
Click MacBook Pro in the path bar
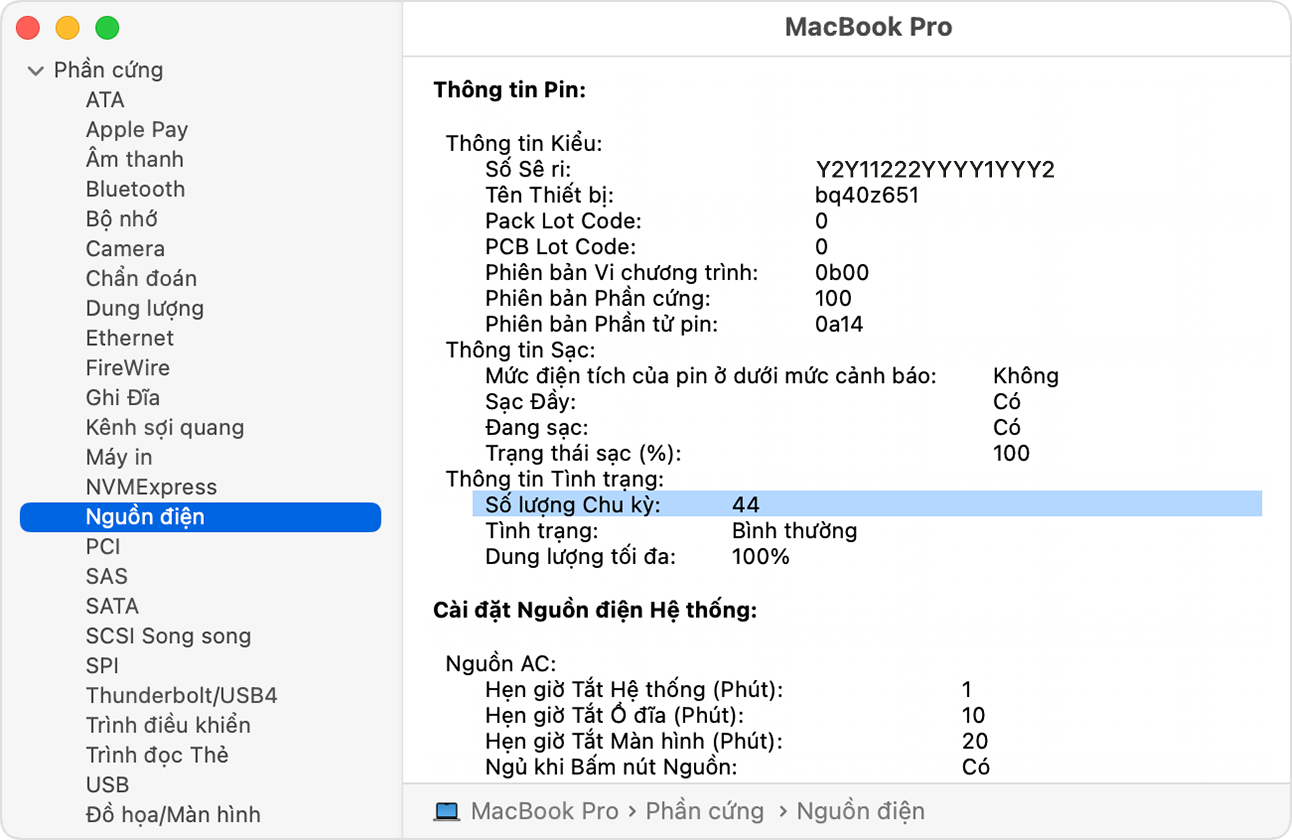pyautogui.click(x=545, y=811)
